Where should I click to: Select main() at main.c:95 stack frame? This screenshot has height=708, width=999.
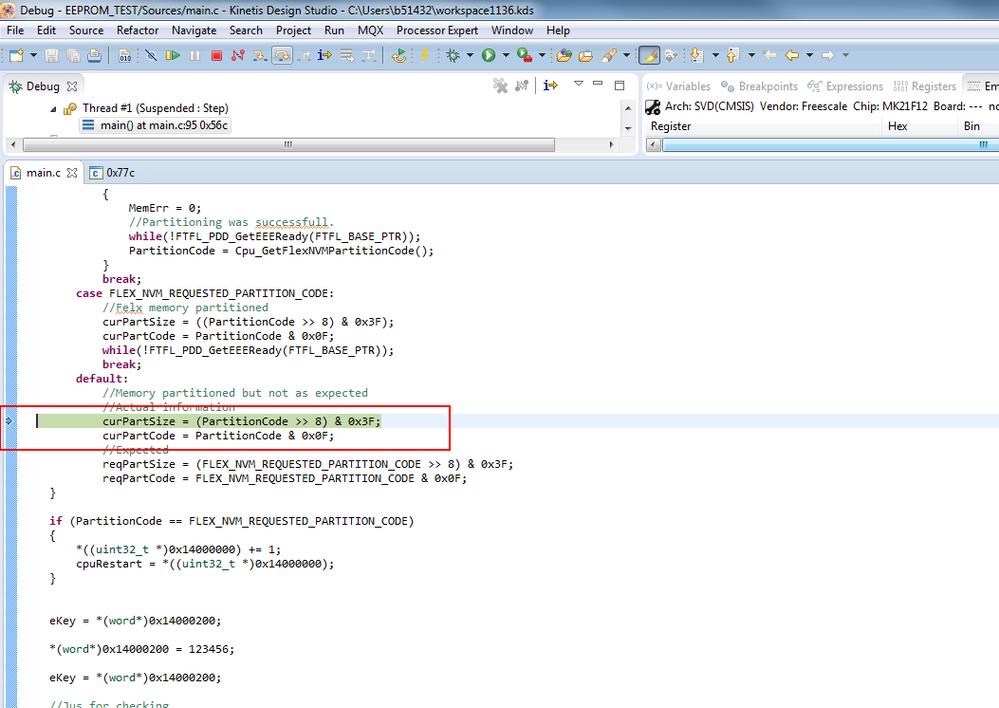[x=155, y=126]
